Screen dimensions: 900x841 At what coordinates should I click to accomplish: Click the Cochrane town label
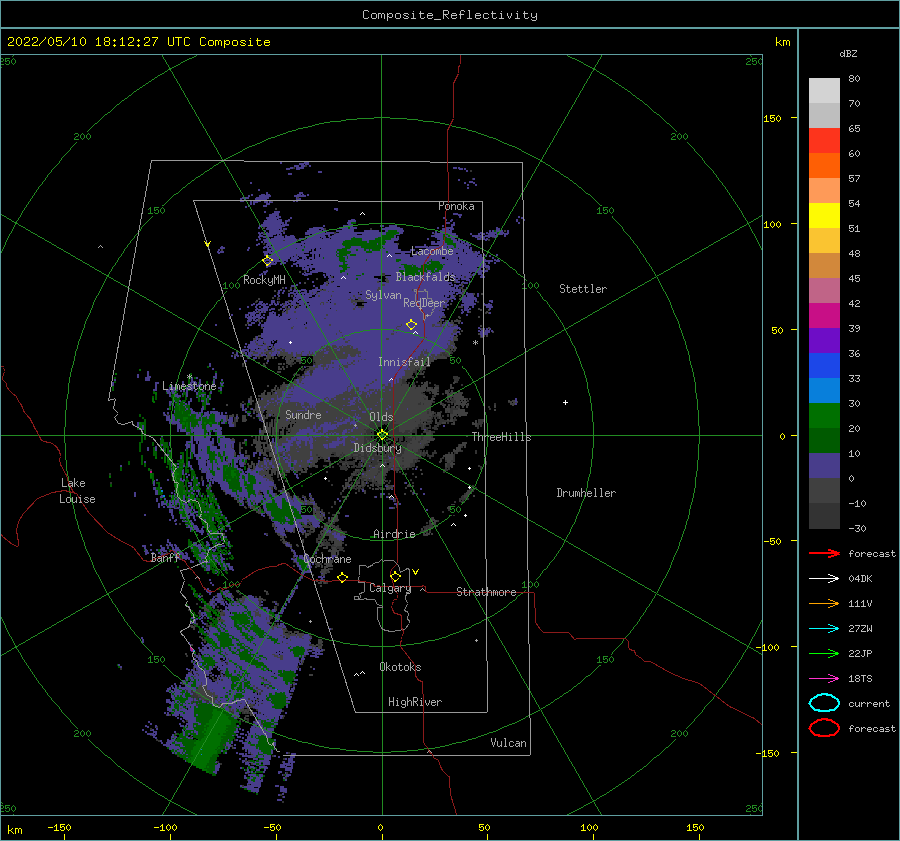pos(327,559)
